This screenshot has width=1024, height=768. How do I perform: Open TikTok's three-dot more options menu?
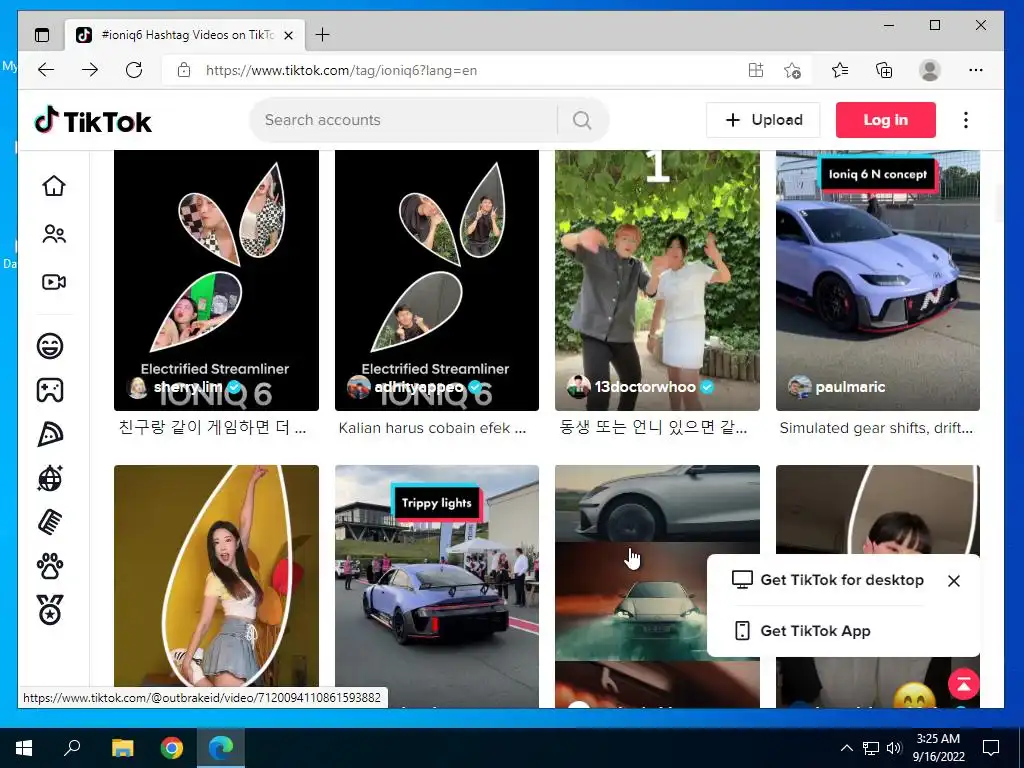(x=966, y=120)
